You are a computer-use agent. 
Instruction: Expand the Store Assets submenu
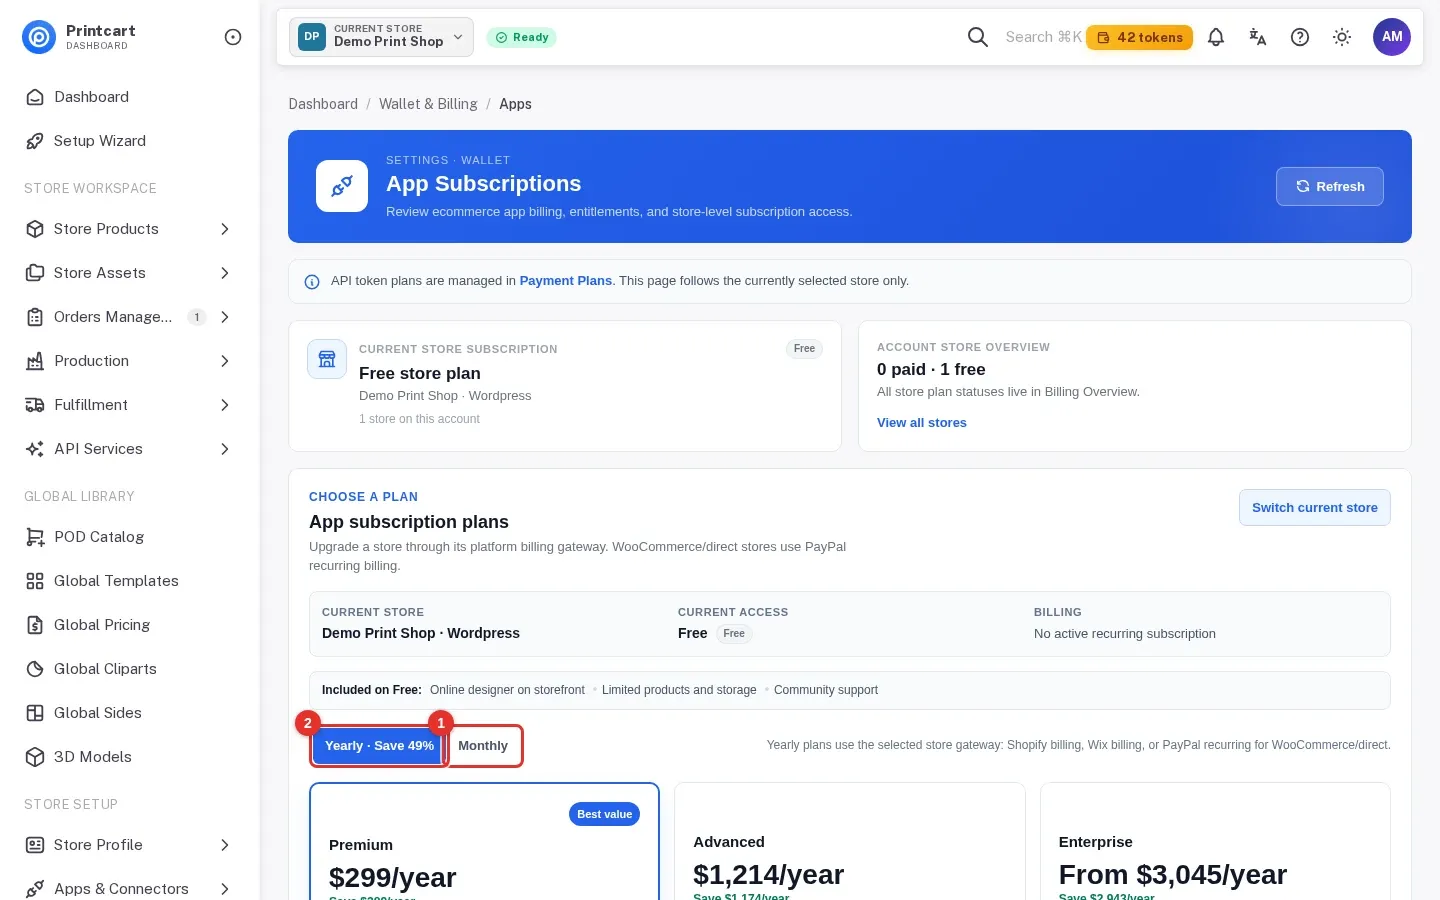click(225, 273)
